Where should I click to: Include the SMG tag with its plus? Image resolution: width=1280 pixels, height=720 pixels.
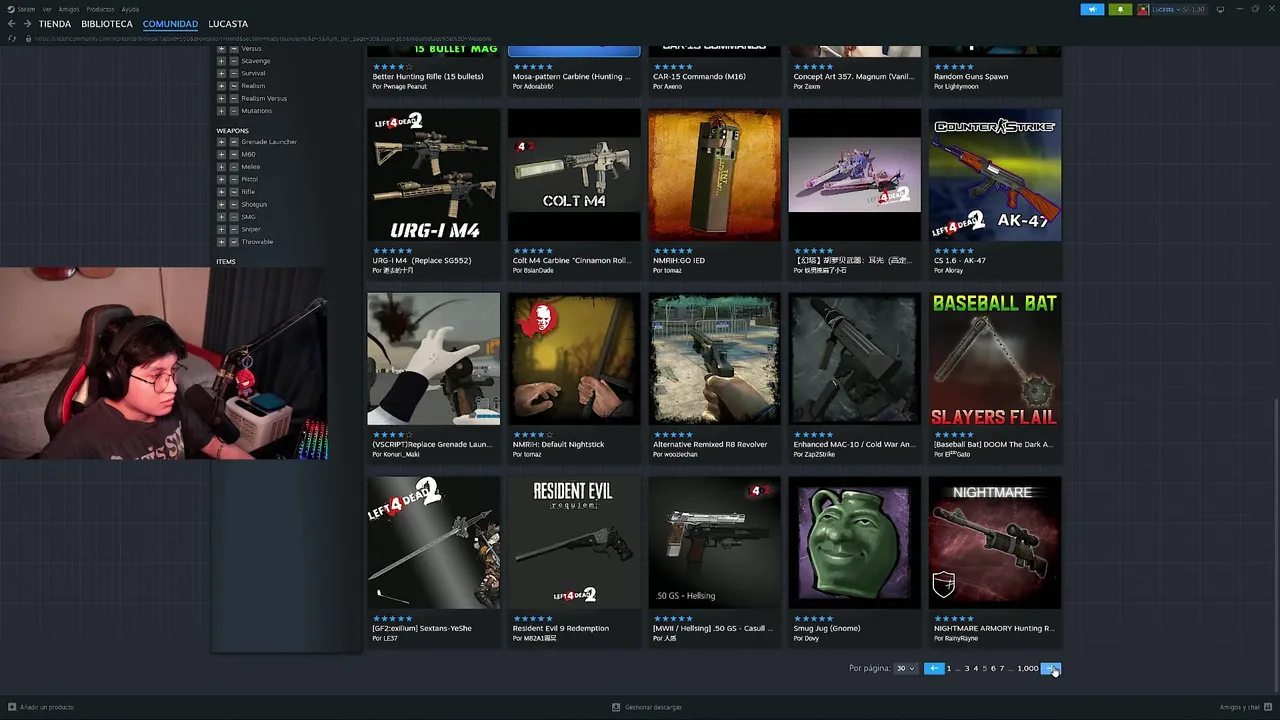(x=221, y=217)
